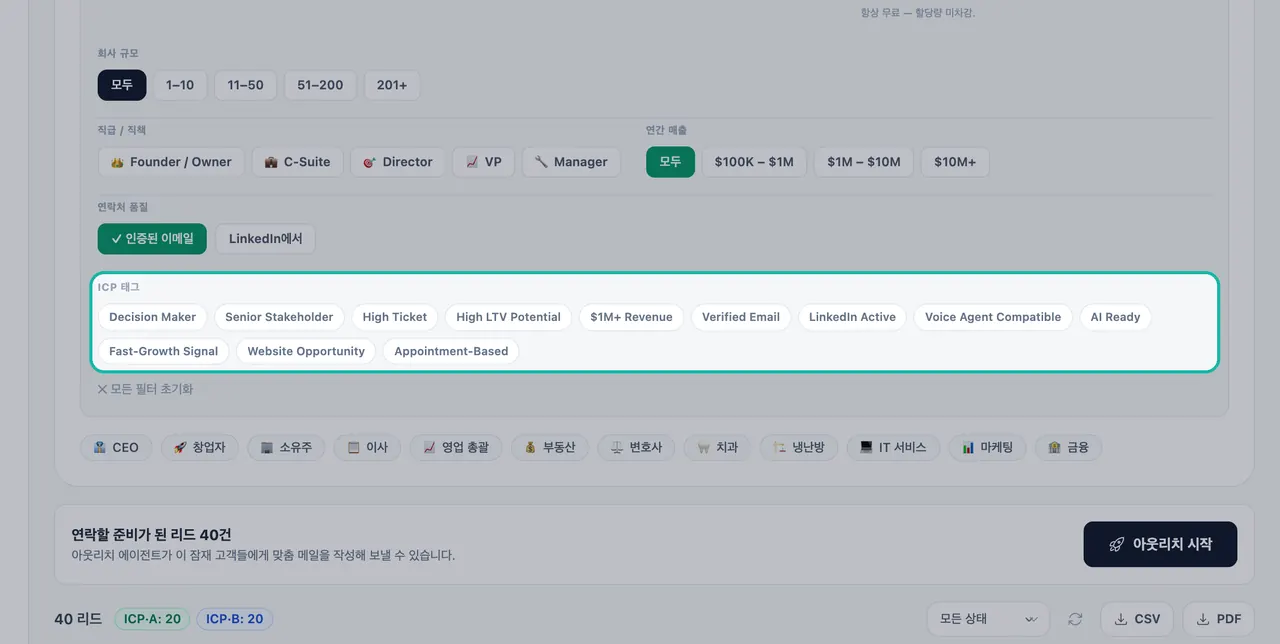Image resolution: width=1280 pixels, height=644 pixels.
Task: Add the $1M+ Revenue ICP tag
Action: pyautogui.click(x=631, y=317)
